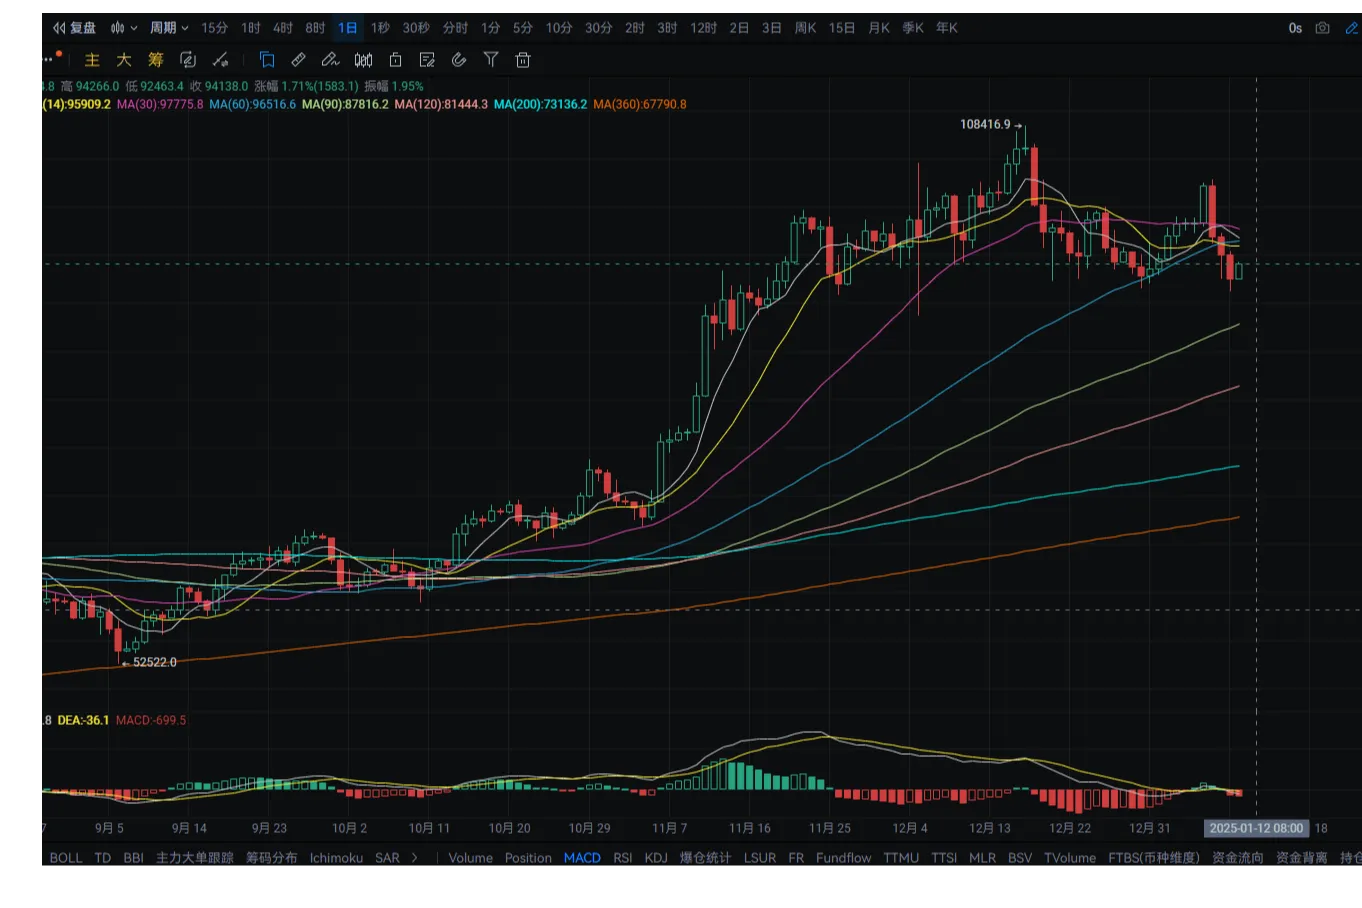Open the more options dots with red badge
1362x908 pixels.
pyautogui.click(x=52, y=58)
